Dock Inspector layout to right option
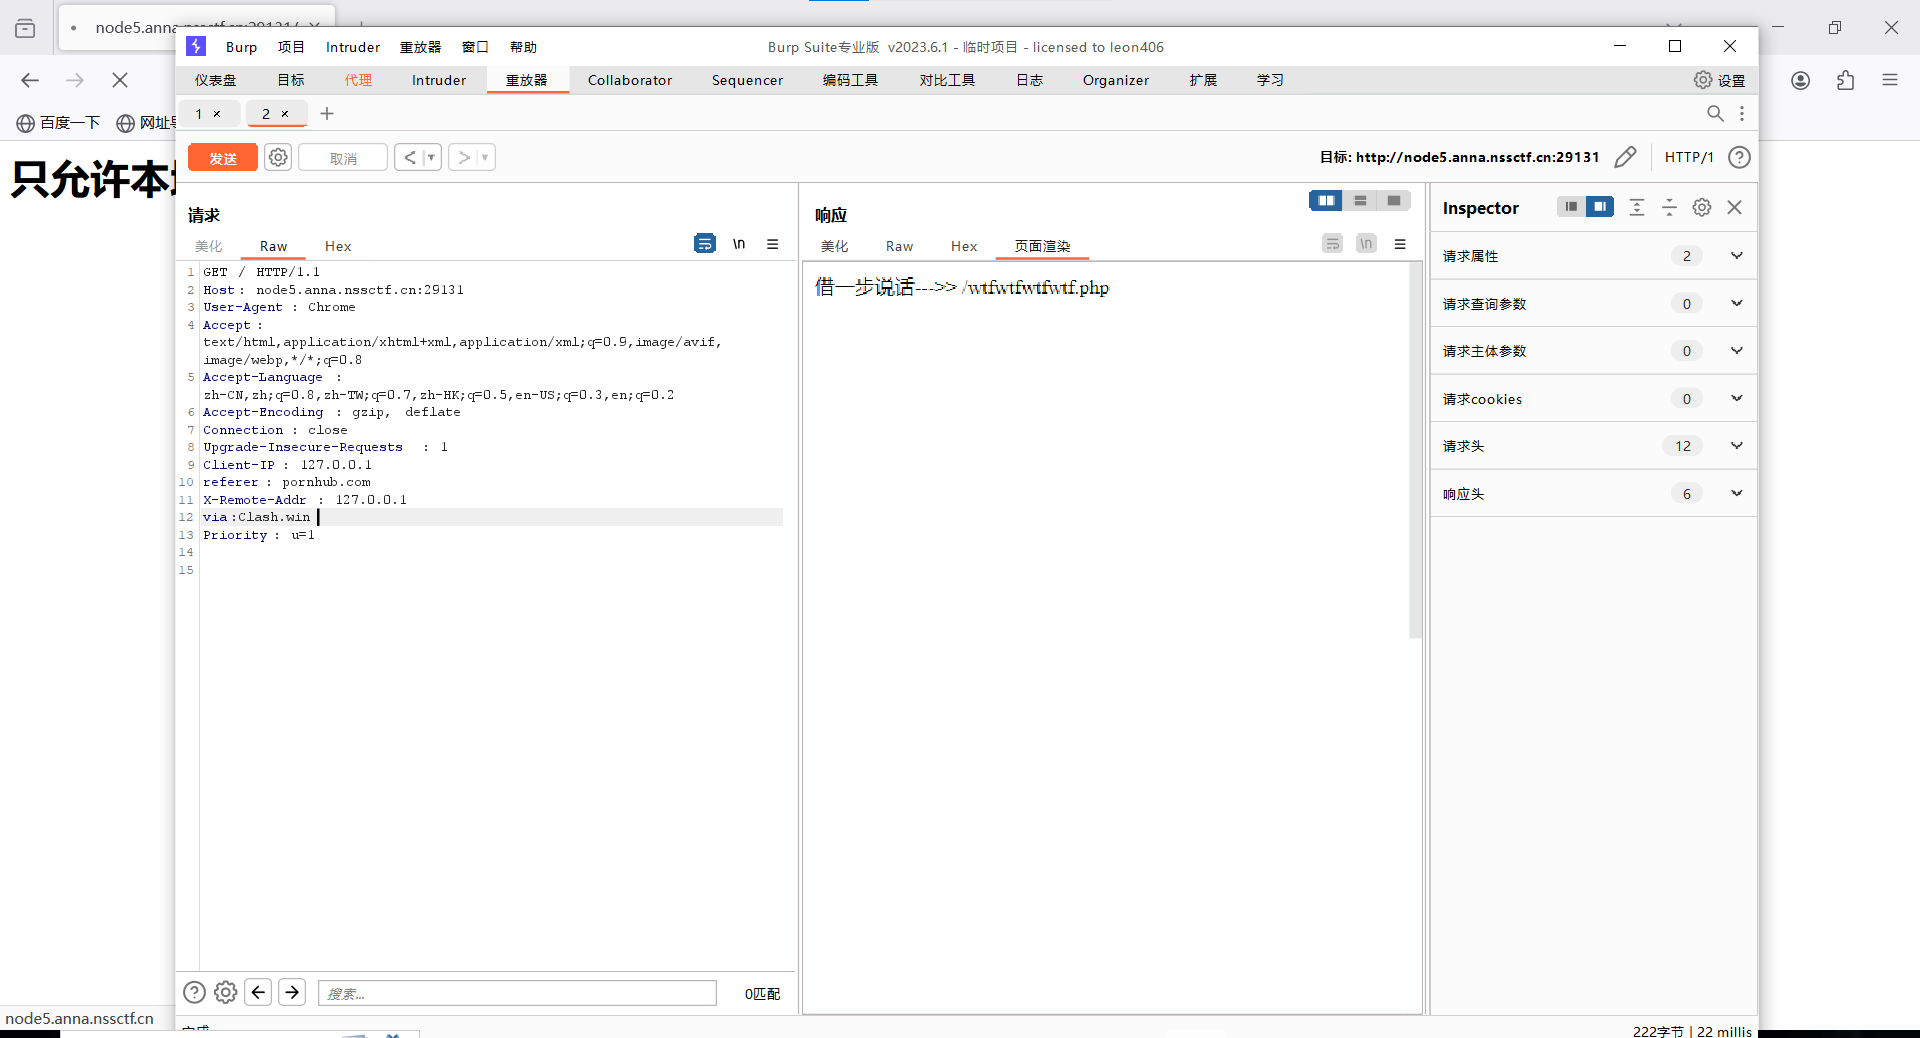Screen dimensions: 1920x1038 (x=1600, y=207)
